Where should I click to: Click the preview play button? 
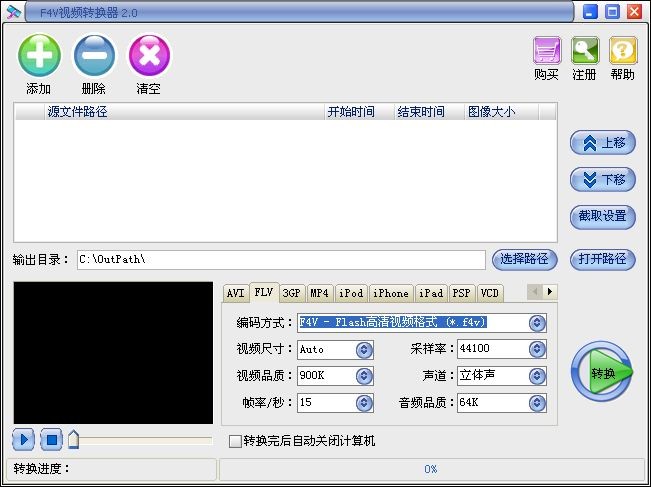tap(24, 440)
